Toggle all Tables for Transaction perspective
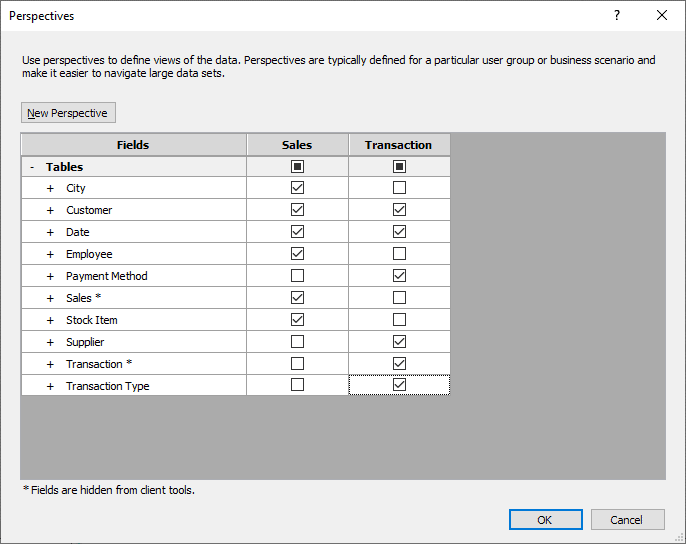Viewport: 686px width, 544px height. (x=399, y=167)
